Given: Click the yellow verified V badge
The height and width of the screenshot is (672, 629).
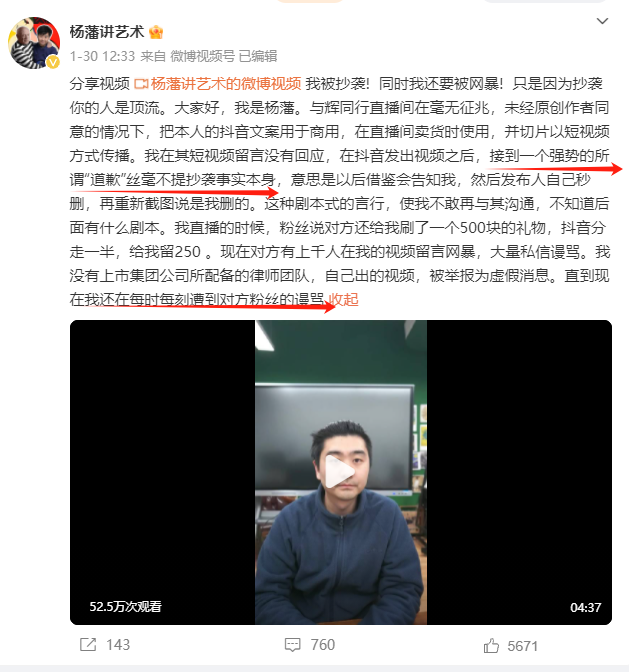Looking at the screenshot, I should tap(53, 62).
